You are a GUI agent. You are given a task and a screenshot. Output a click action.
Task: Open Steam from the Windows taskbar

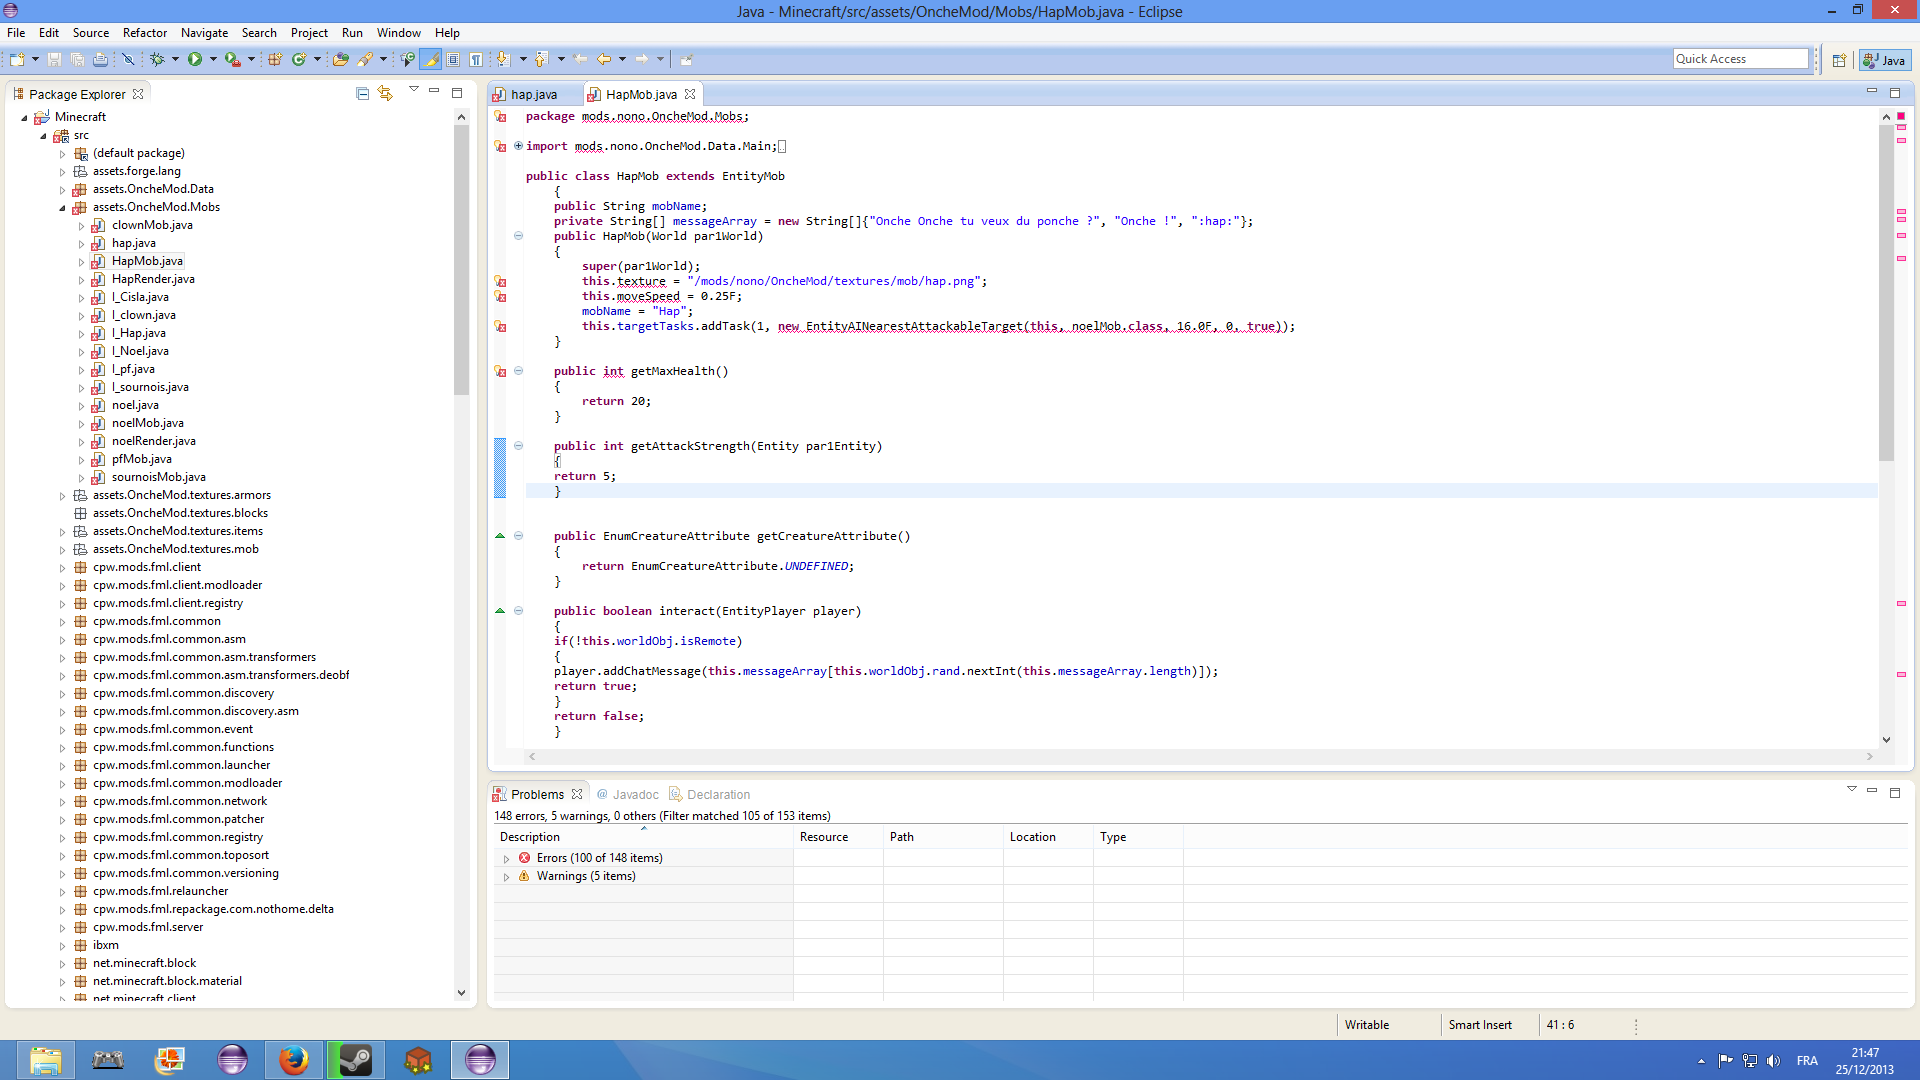pyautogui.click(x=356, y=1060)
